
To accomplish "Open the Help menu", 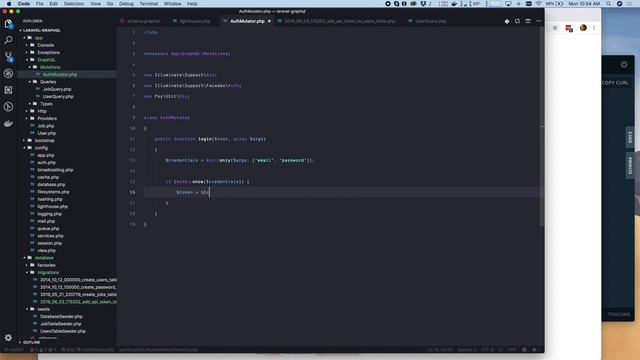I will click(x=192, y=4).
